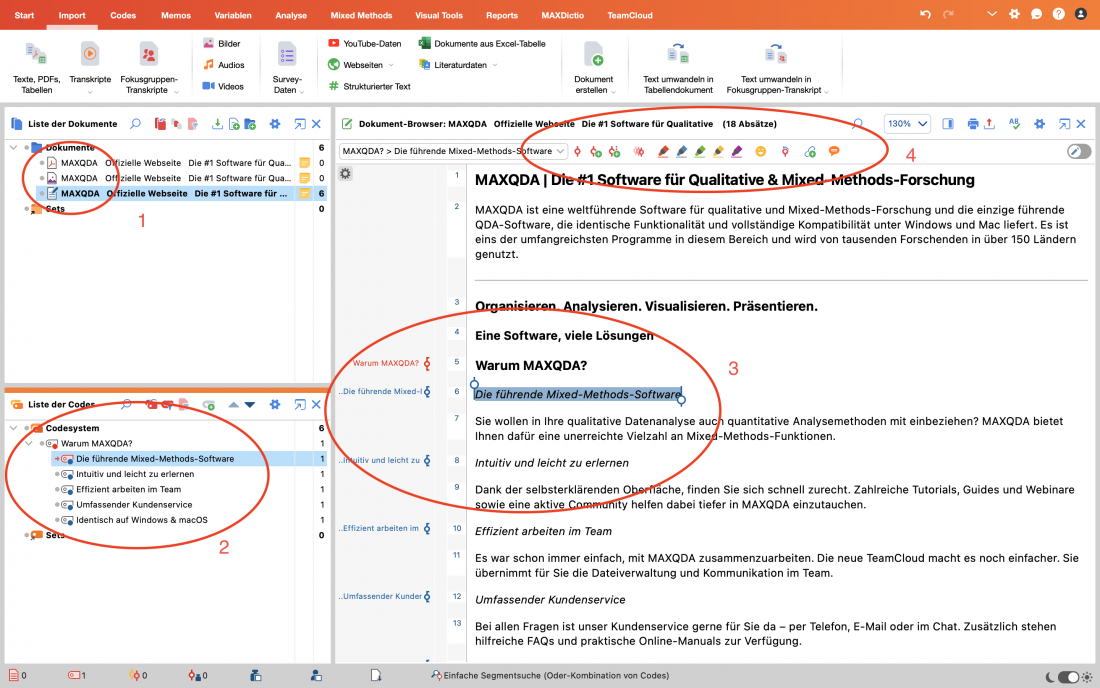
Task: Switch to the Codes tab
Action: click(123, 15)
